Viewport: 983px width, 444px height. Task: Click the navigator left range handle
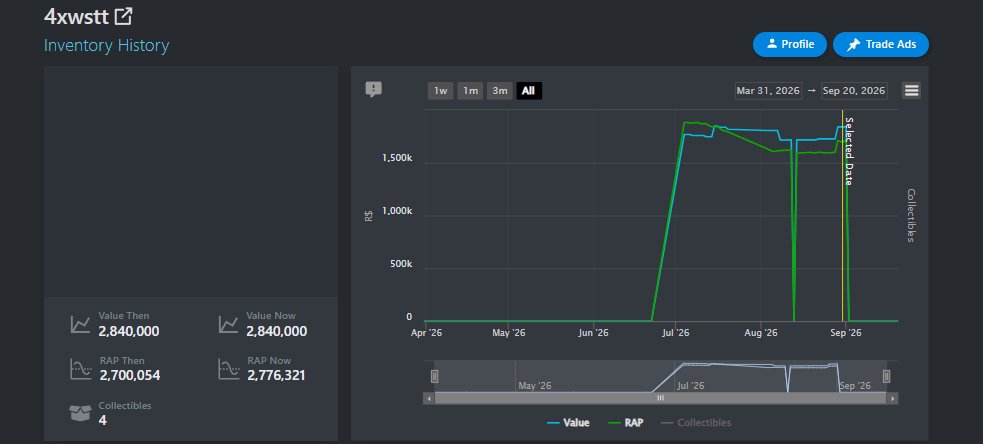click(x=434, y=376)
